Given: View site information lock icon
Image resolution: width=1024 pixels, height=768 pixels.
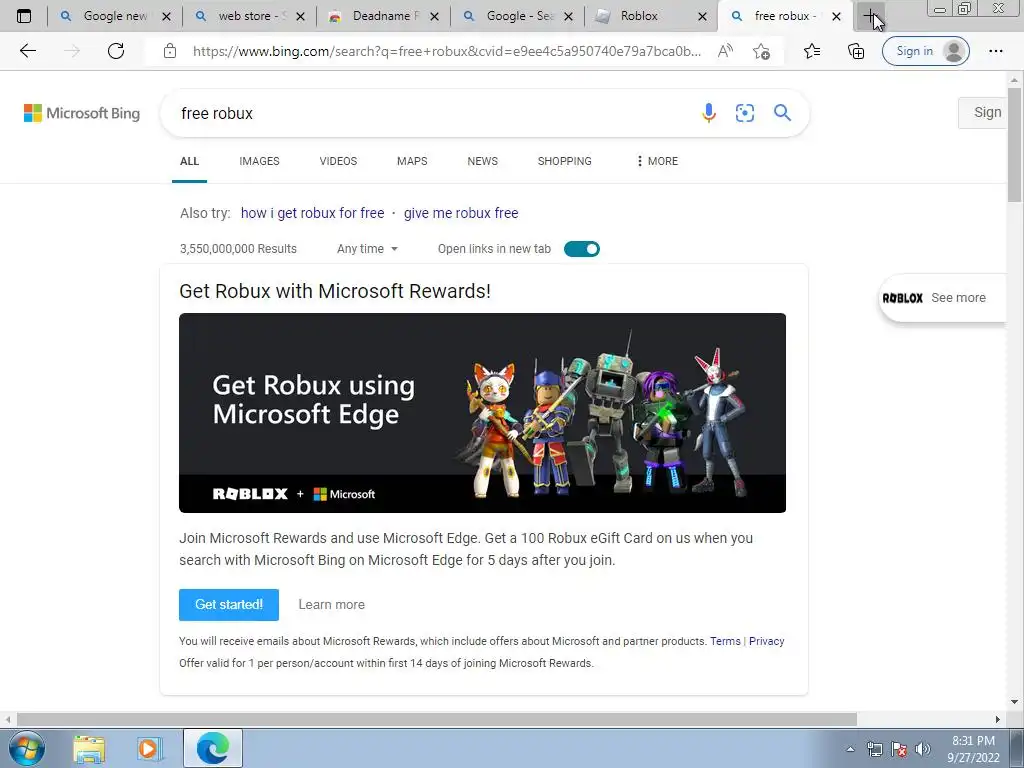Looking at the screenshot, I should tap(170, 51).
